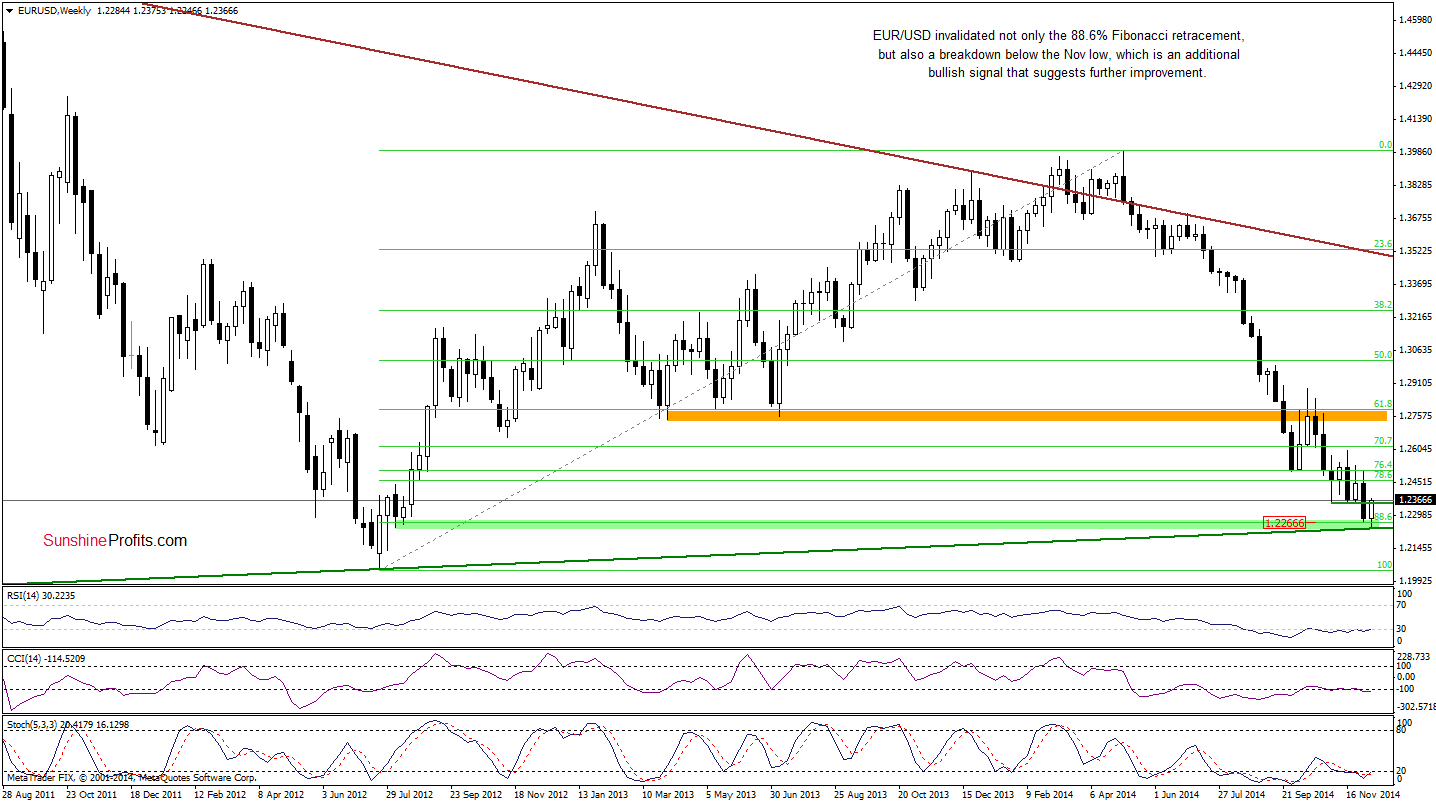Select the 76.4 Fibonacci level label
The height and width of the screenshot is (803, 1436).
[x=1383, y=465]
